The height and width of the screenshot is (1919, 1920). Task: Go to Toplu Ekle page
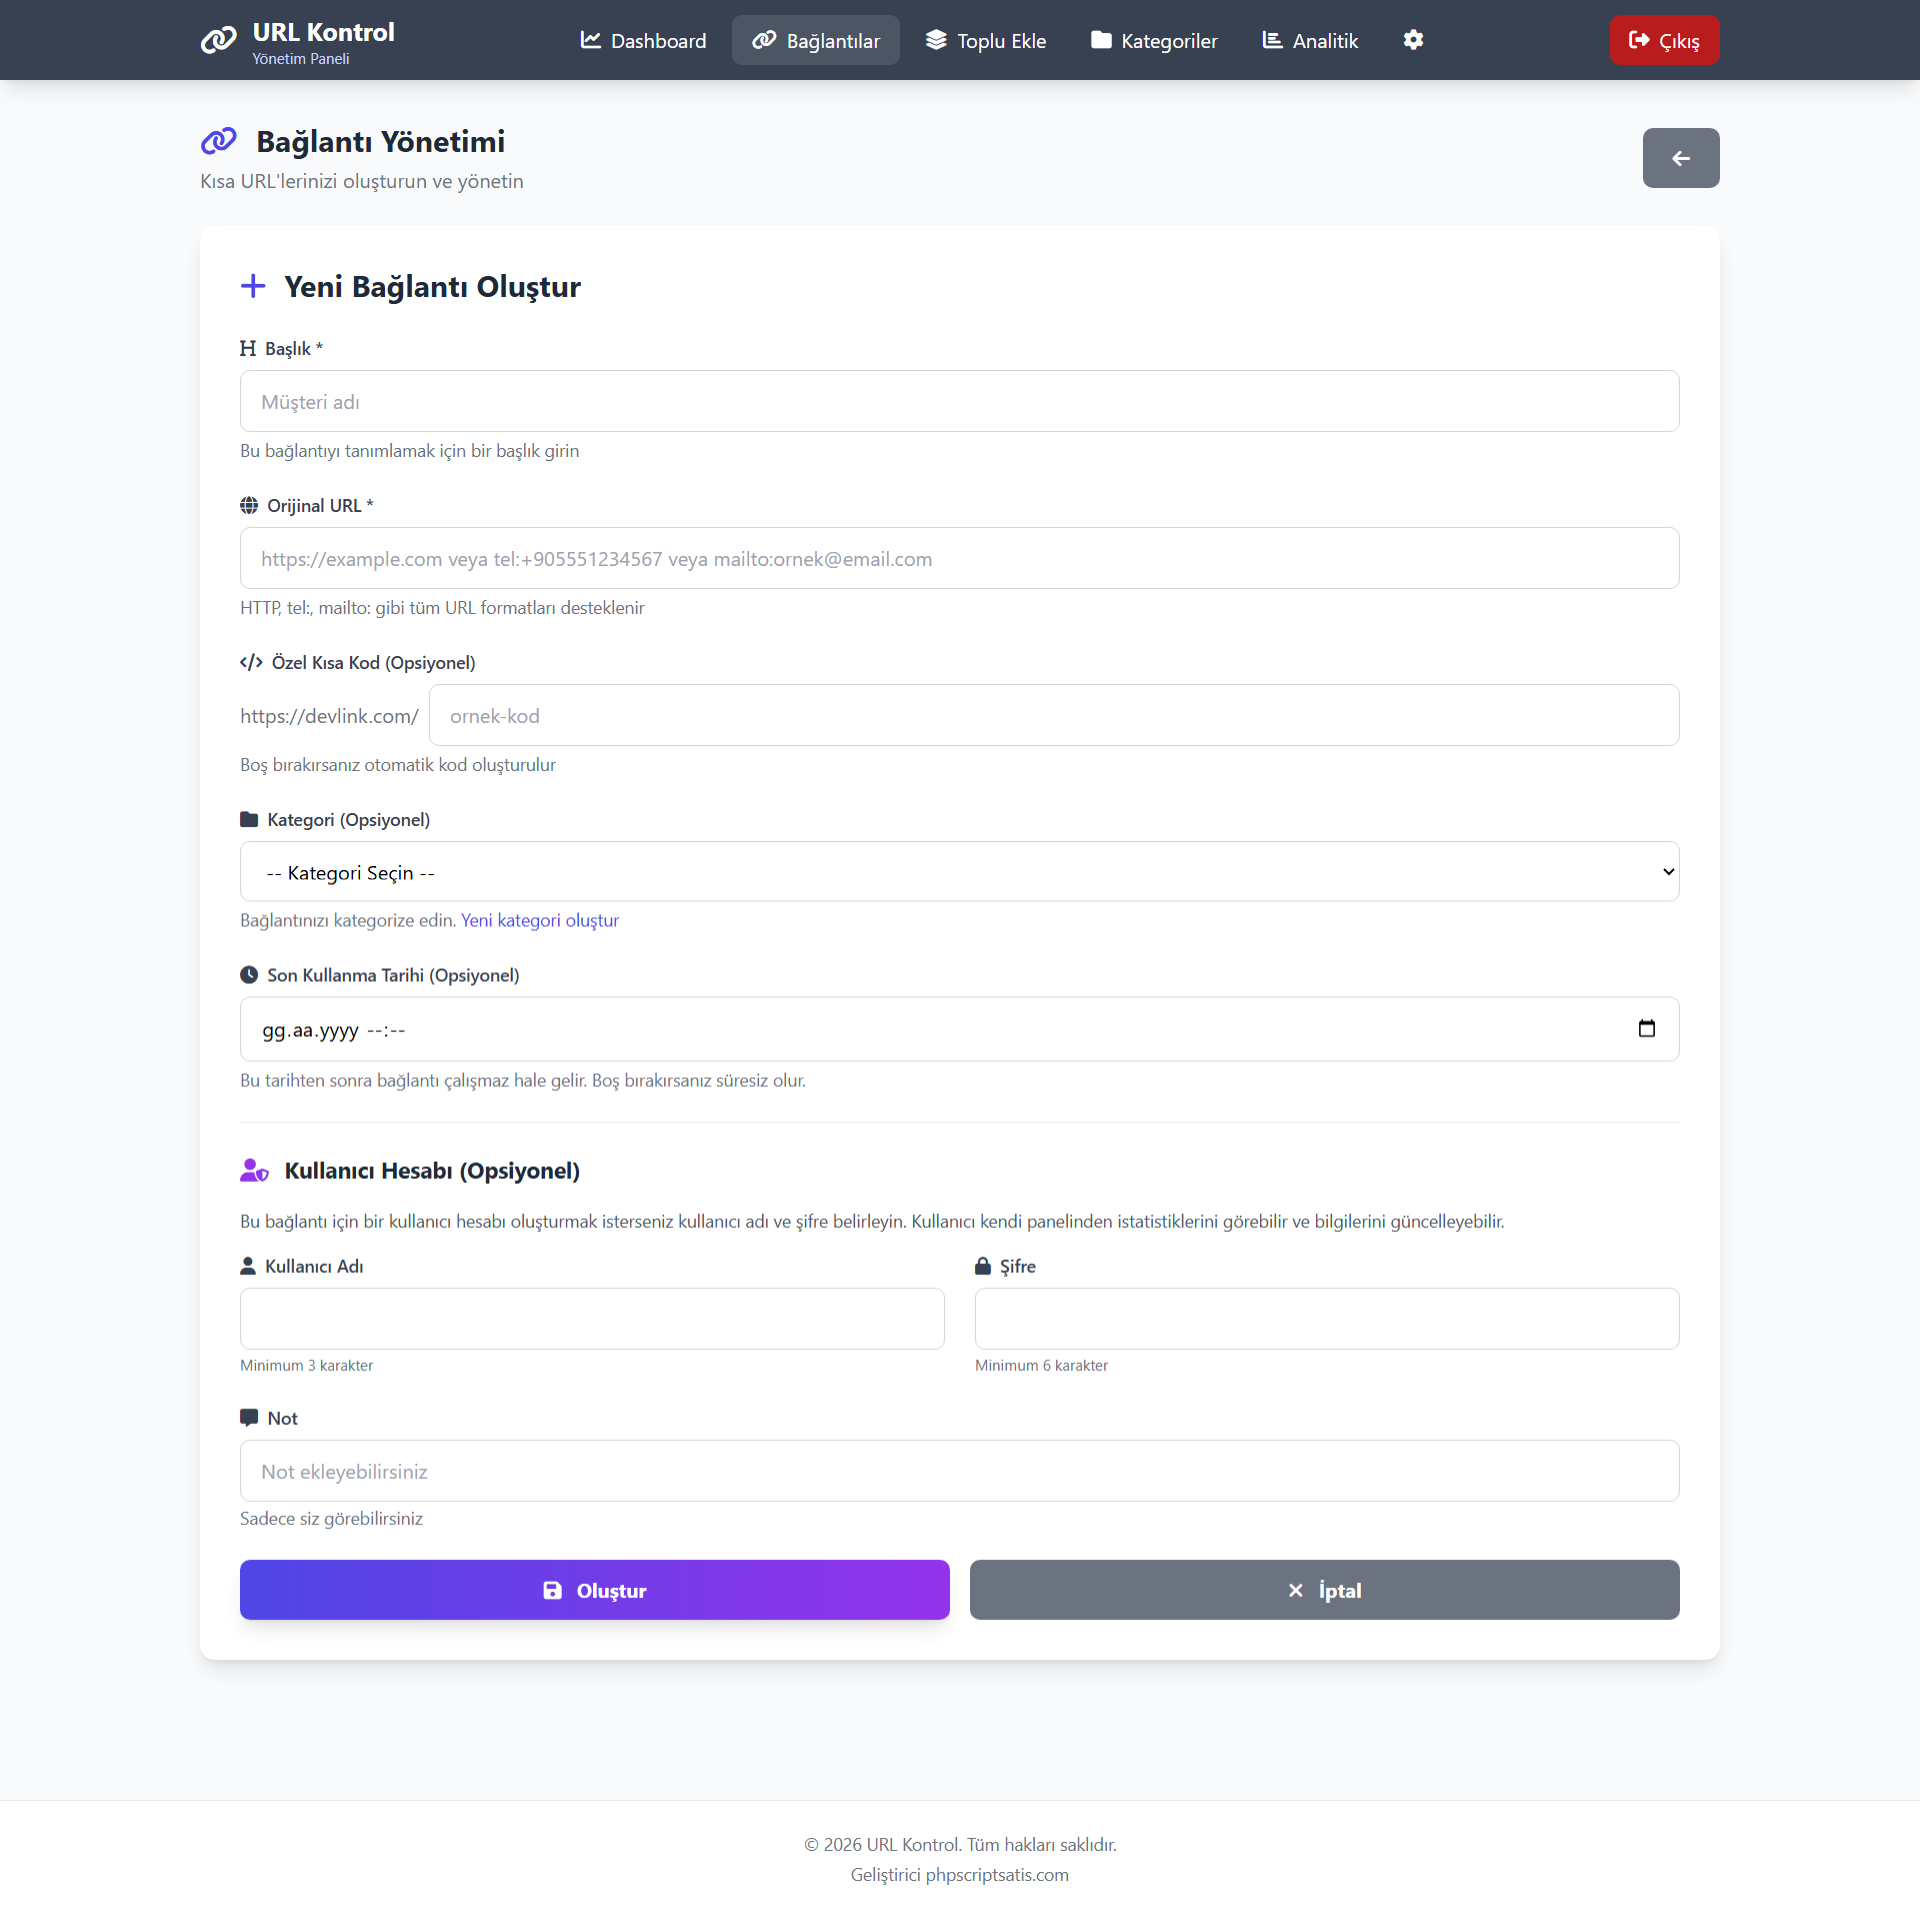click(985, 40)
